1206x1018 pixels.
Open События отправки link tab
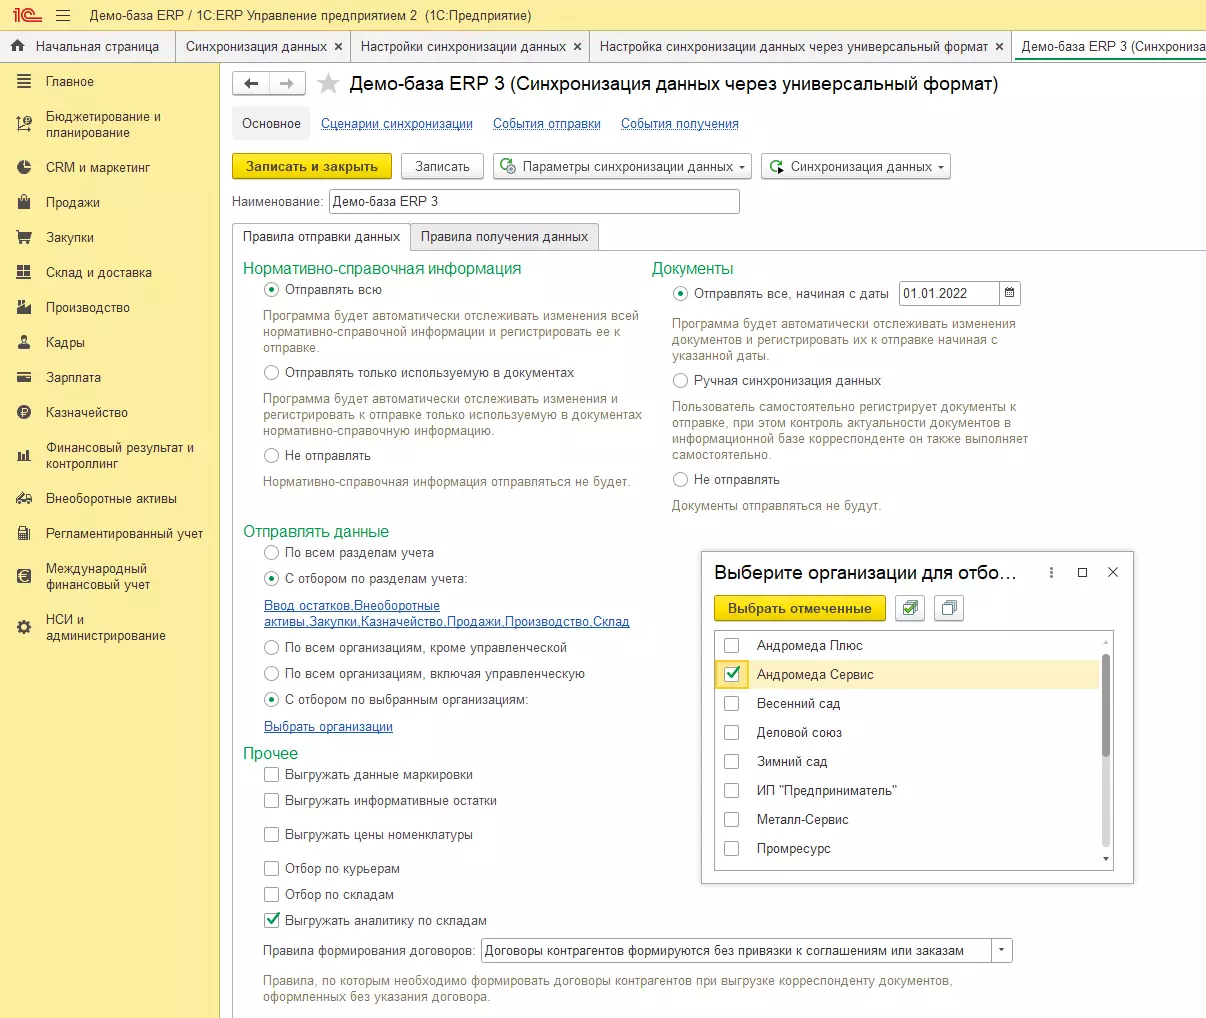[547, 124]
